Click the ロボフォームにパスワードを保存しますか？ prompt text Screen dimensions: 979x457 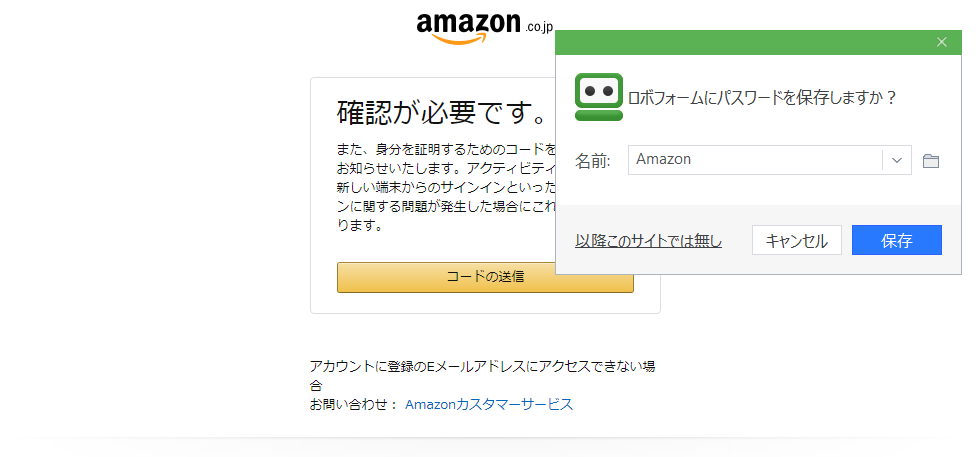pyautogui.click(x=761, y=98)
